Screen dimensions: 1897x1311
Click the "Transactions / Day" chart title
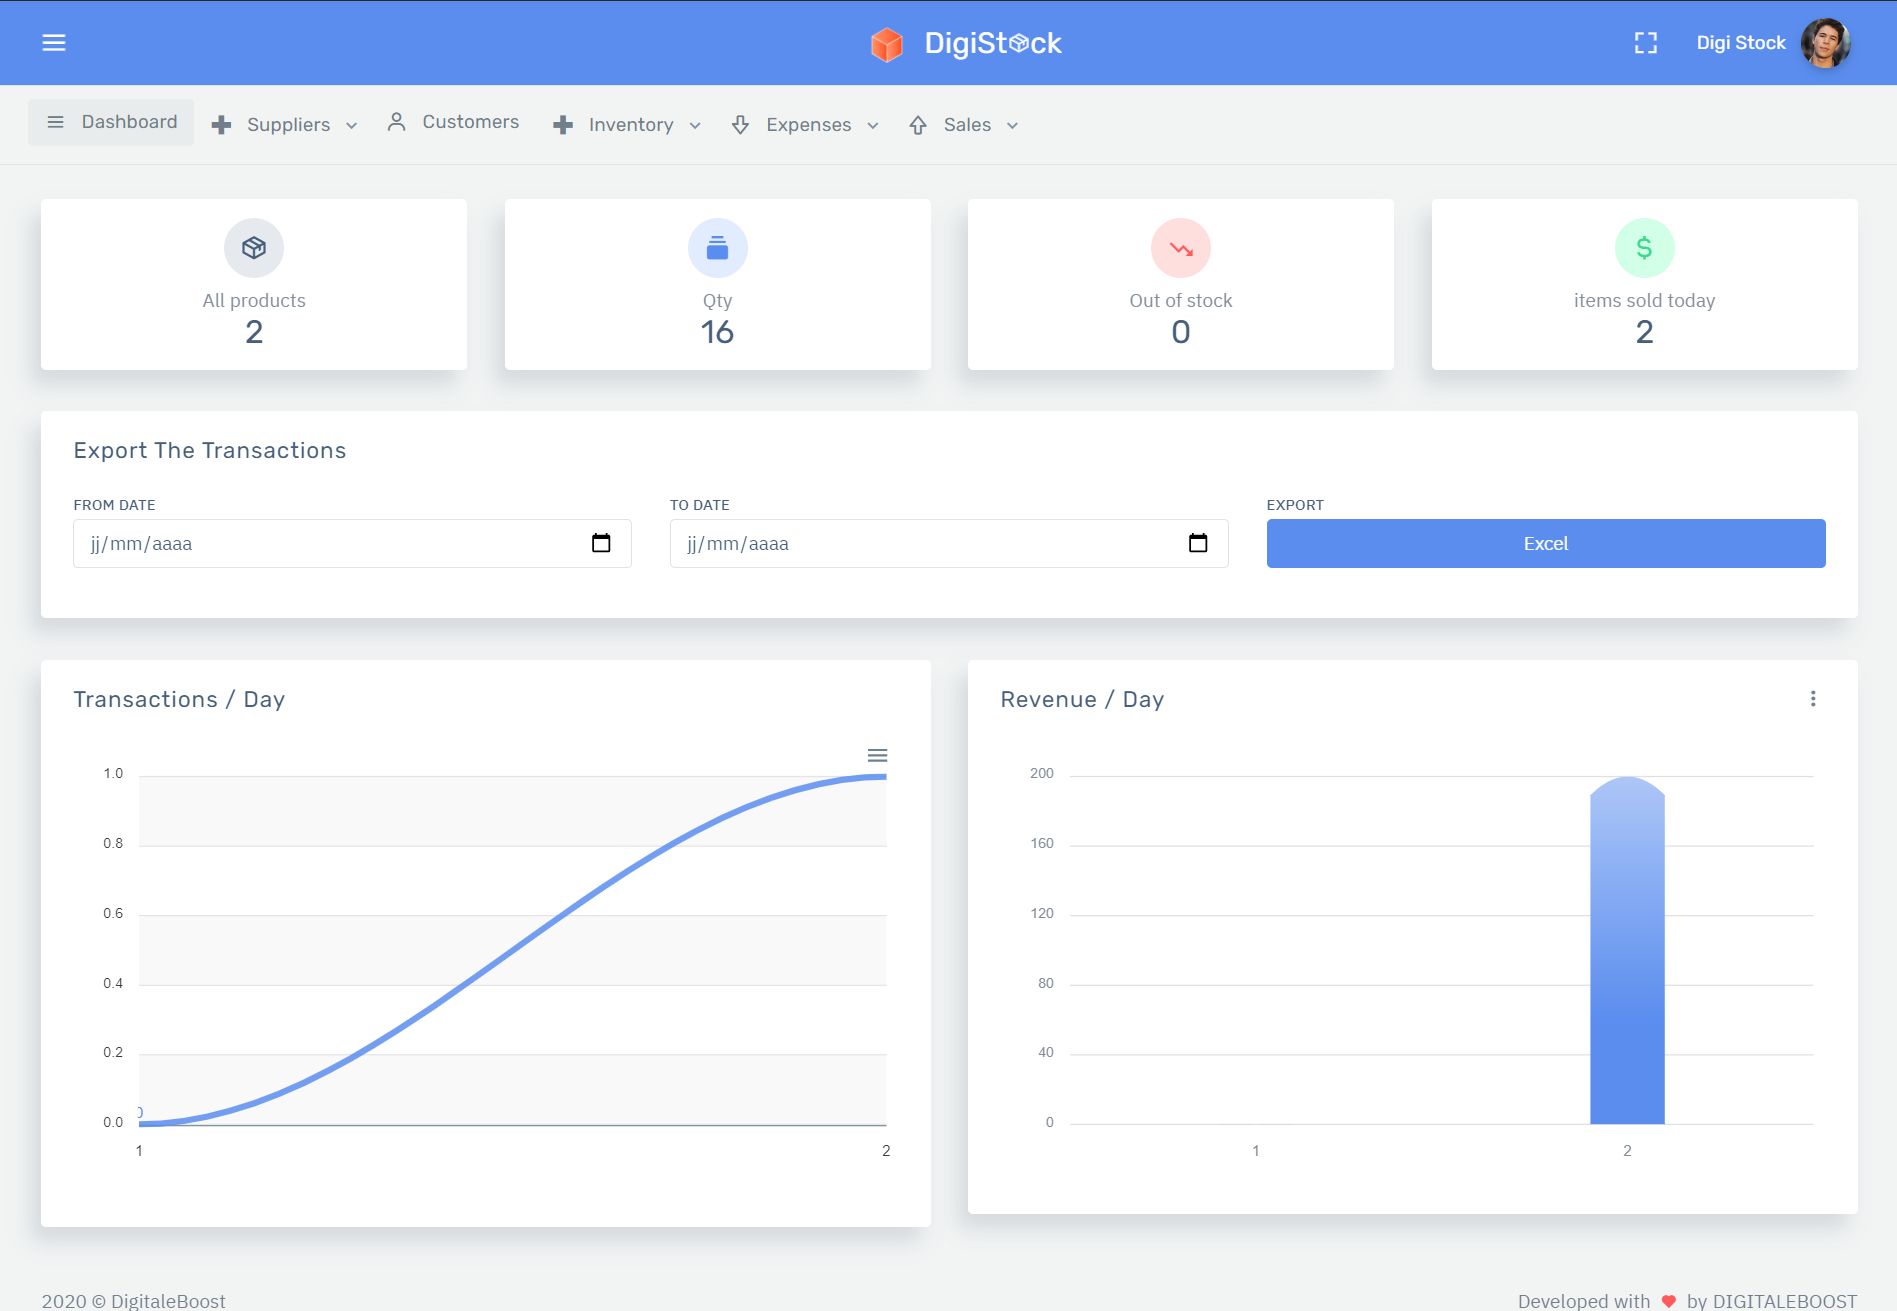[x=179, y=700]
